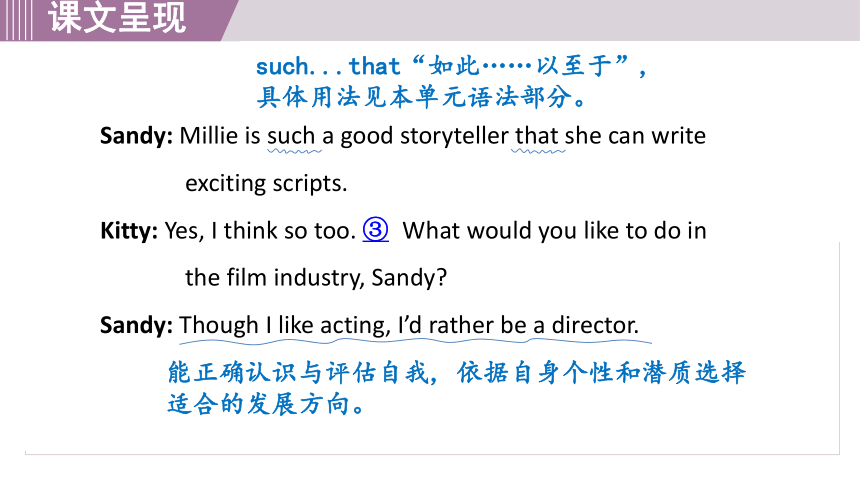Select the text "exciting scripts."
This screenshot has width=860, height=484.
tap(266, 184)
